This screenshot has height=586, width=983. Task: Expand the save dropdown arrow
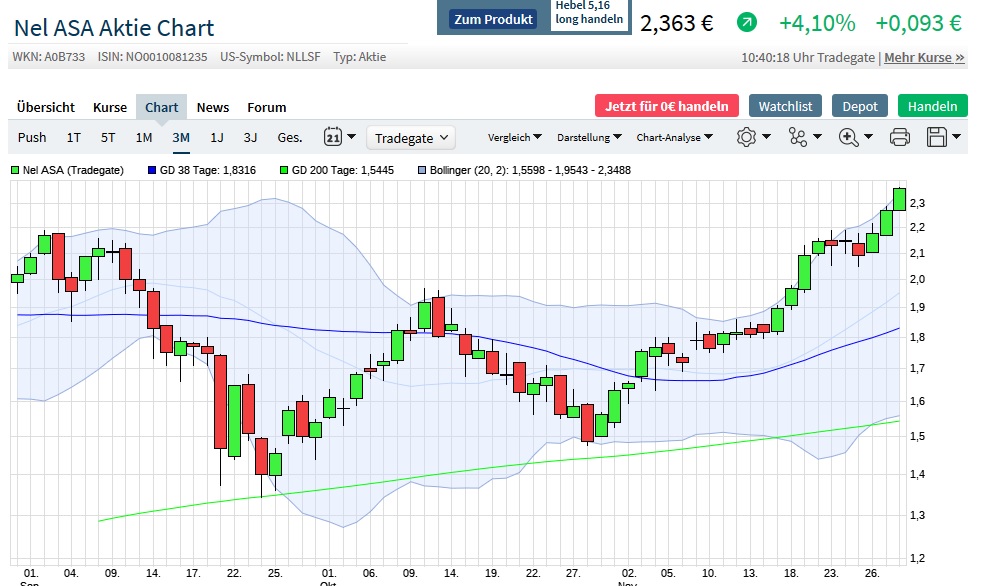(956, 136)
